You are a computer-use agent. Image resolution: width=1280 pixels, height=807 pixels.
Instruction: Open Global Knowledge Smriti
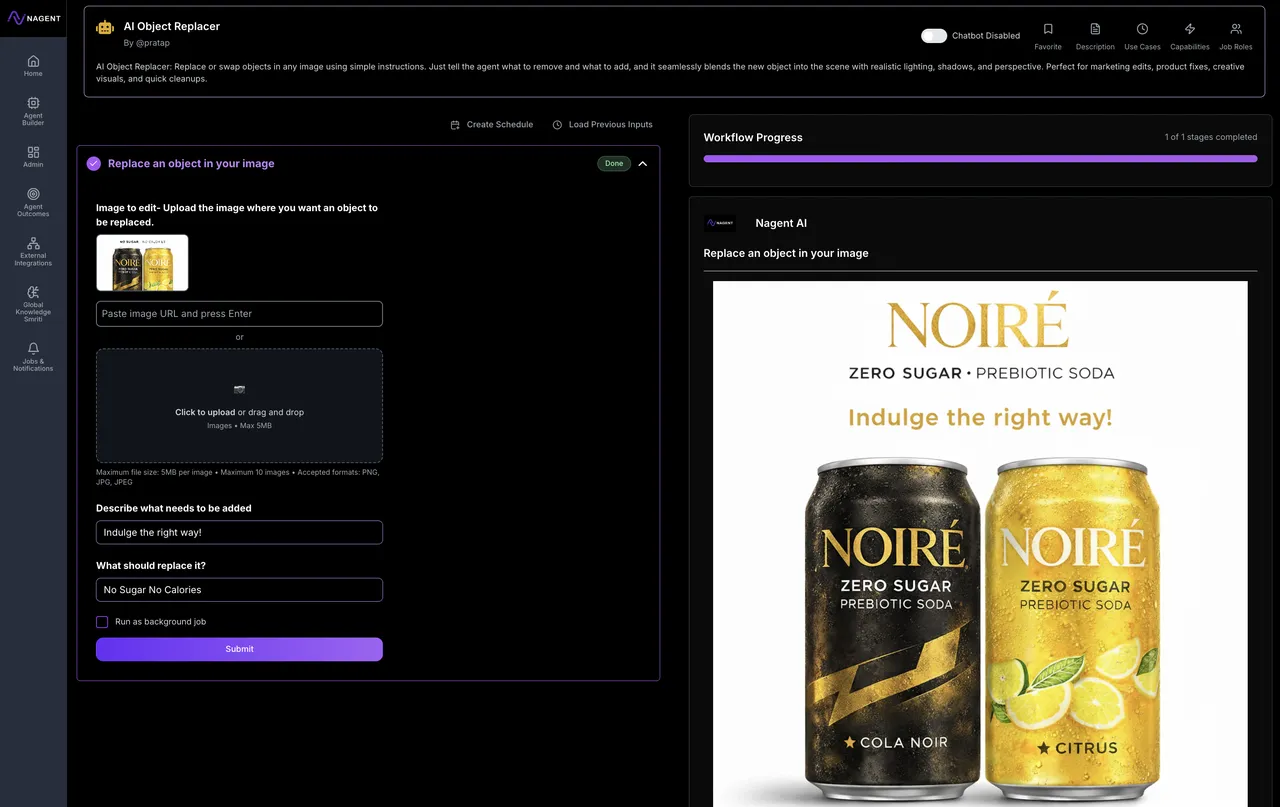point(33,304)
